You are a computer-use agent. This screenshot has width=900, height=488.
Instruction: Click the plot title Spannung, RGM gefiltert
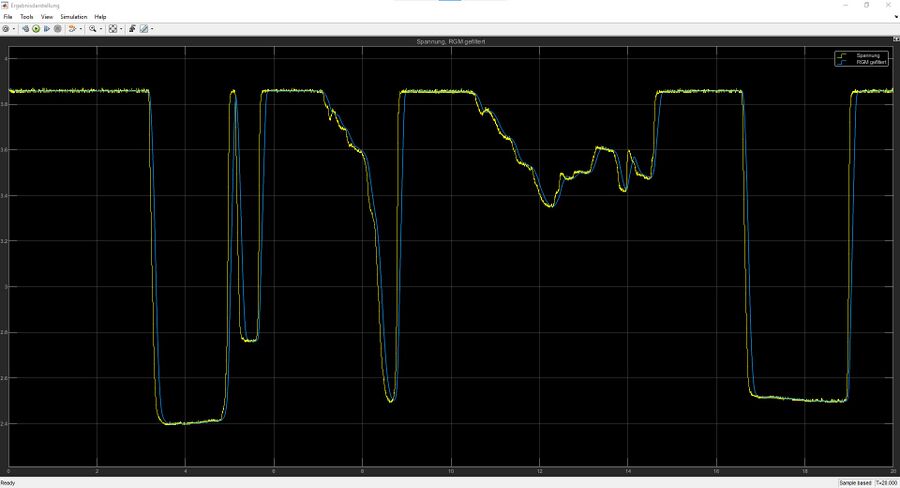(x=449, y=41)
